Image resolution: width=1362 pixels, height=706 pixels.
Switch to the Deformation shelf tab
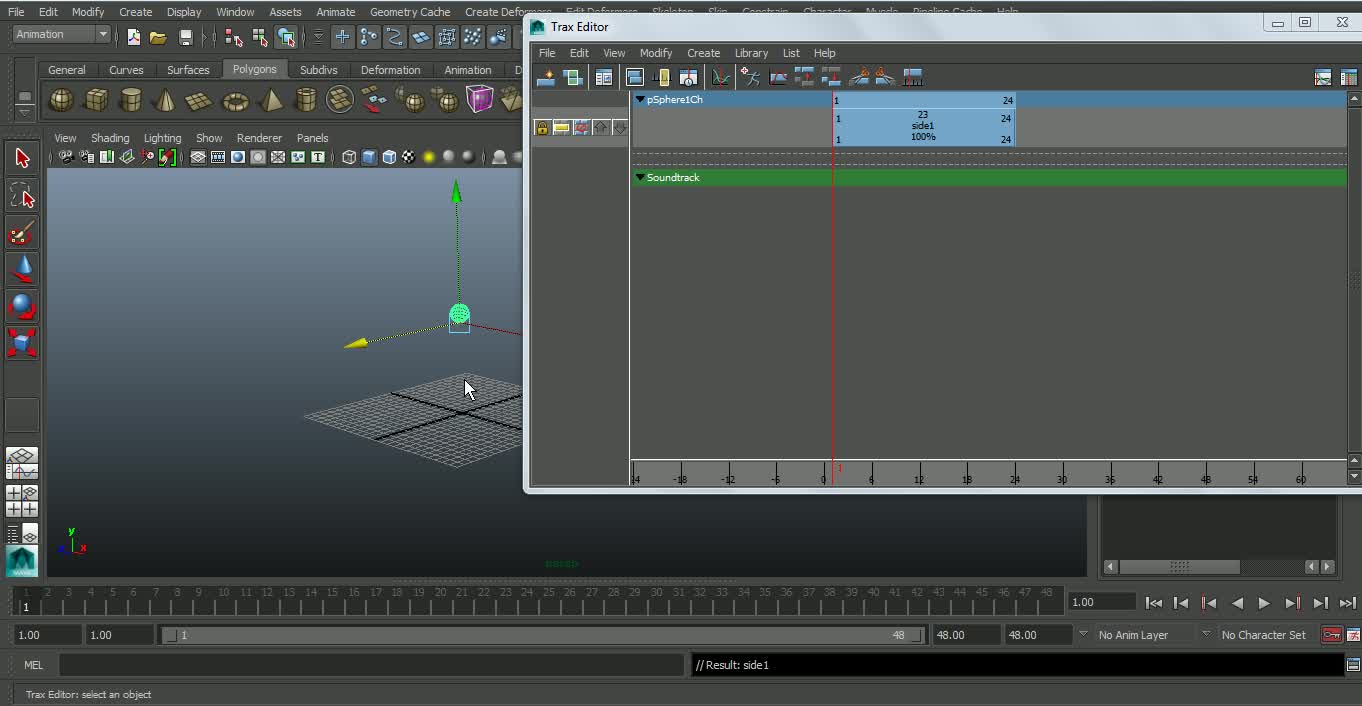[390, 70]
